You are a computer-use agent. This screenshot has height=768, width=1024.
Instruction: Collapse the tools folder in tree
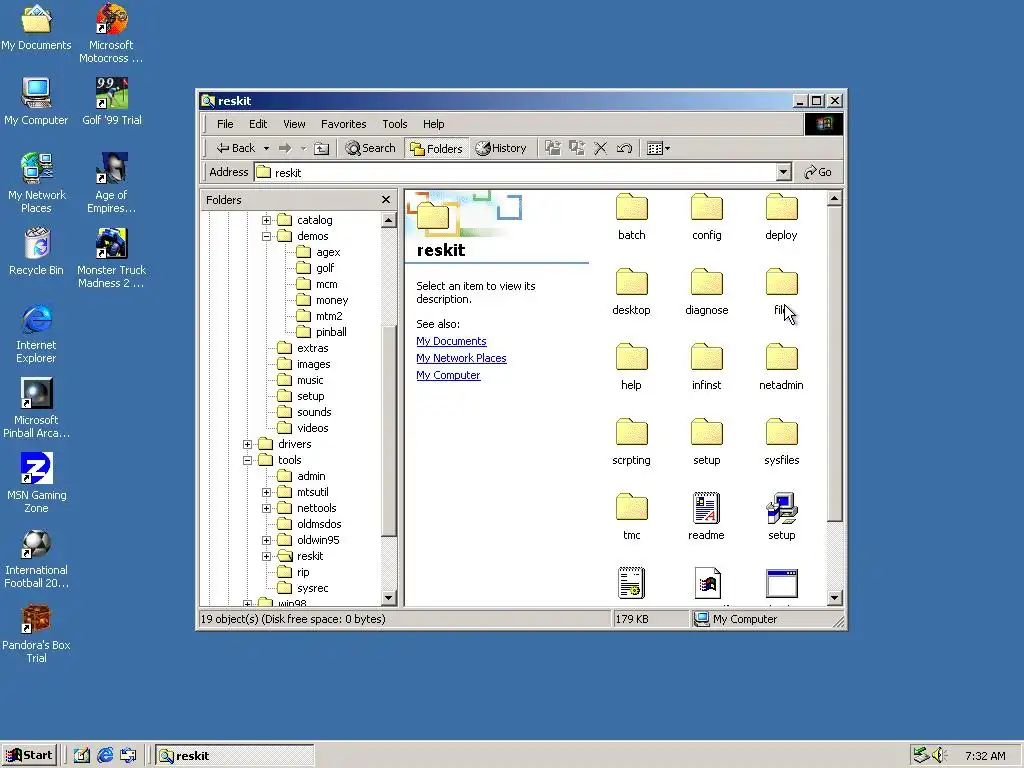click(248, 460)
